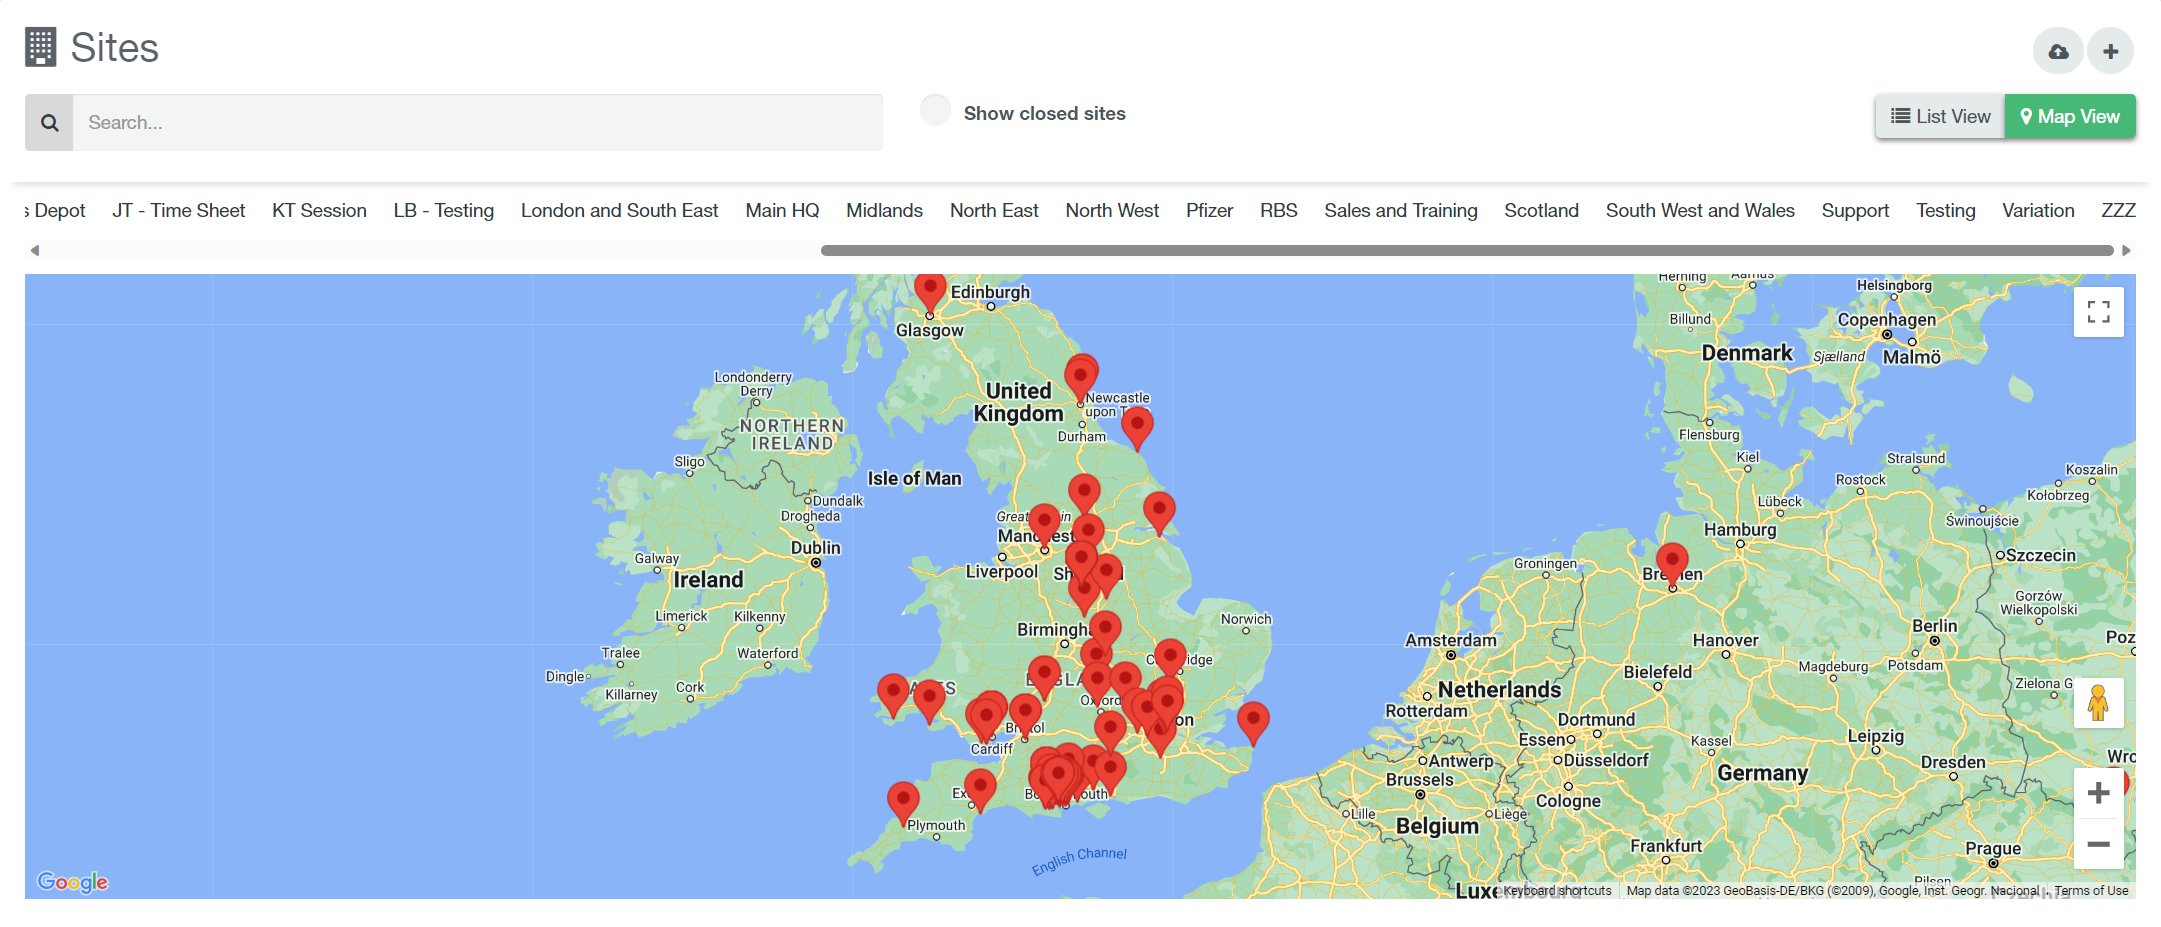
Task: Select the site marker near Bremen
Action: 1672,564
